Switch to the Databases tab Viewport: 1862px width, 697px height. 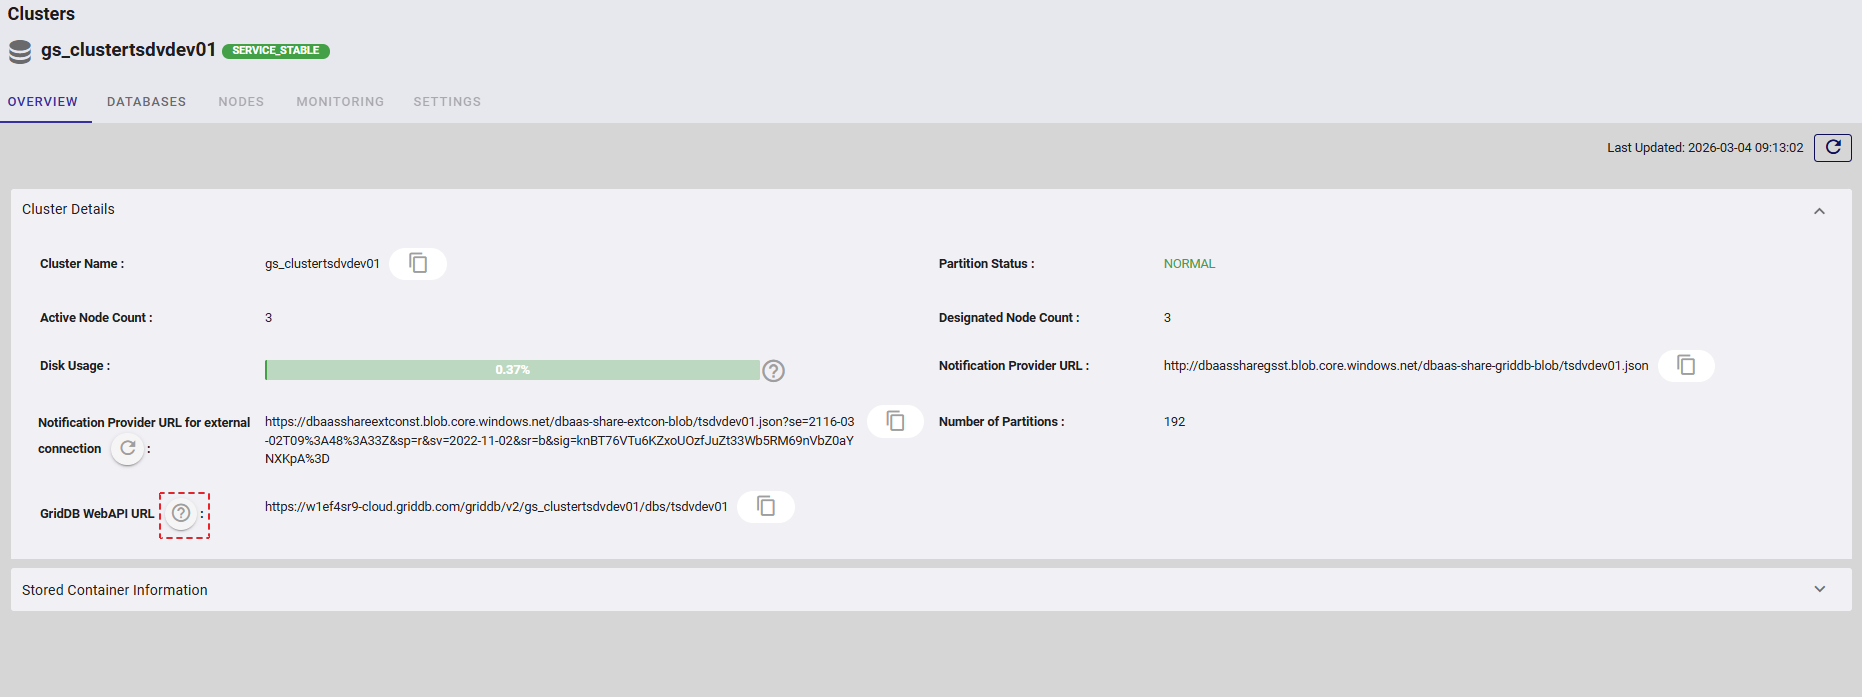146,102
